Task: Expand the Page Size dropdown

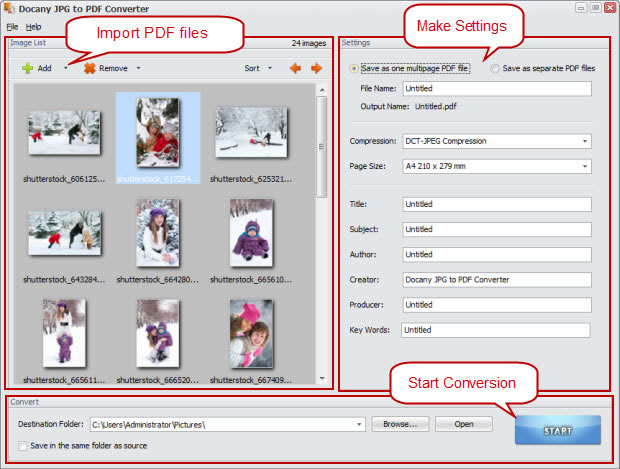Action: click(496, 166)
